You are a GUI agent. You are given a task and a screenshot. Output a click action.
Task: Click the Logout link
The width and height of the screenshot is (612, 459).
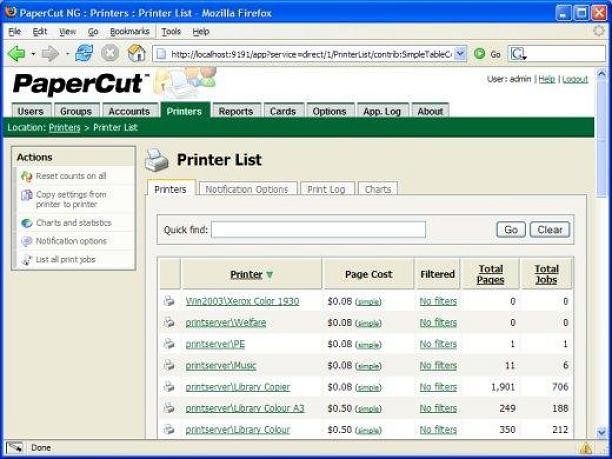pos(575,79)
